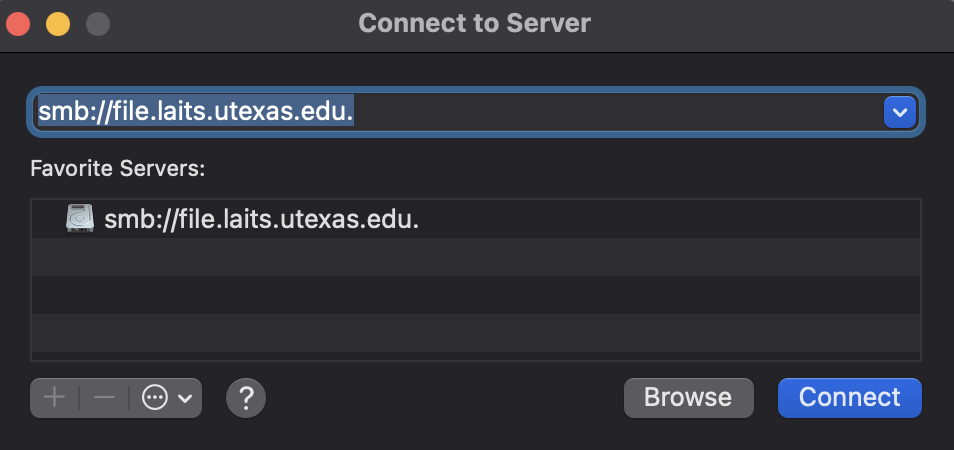954x450 pixels.
Task: Minimize the window with the yellow button
Action: 58,24
